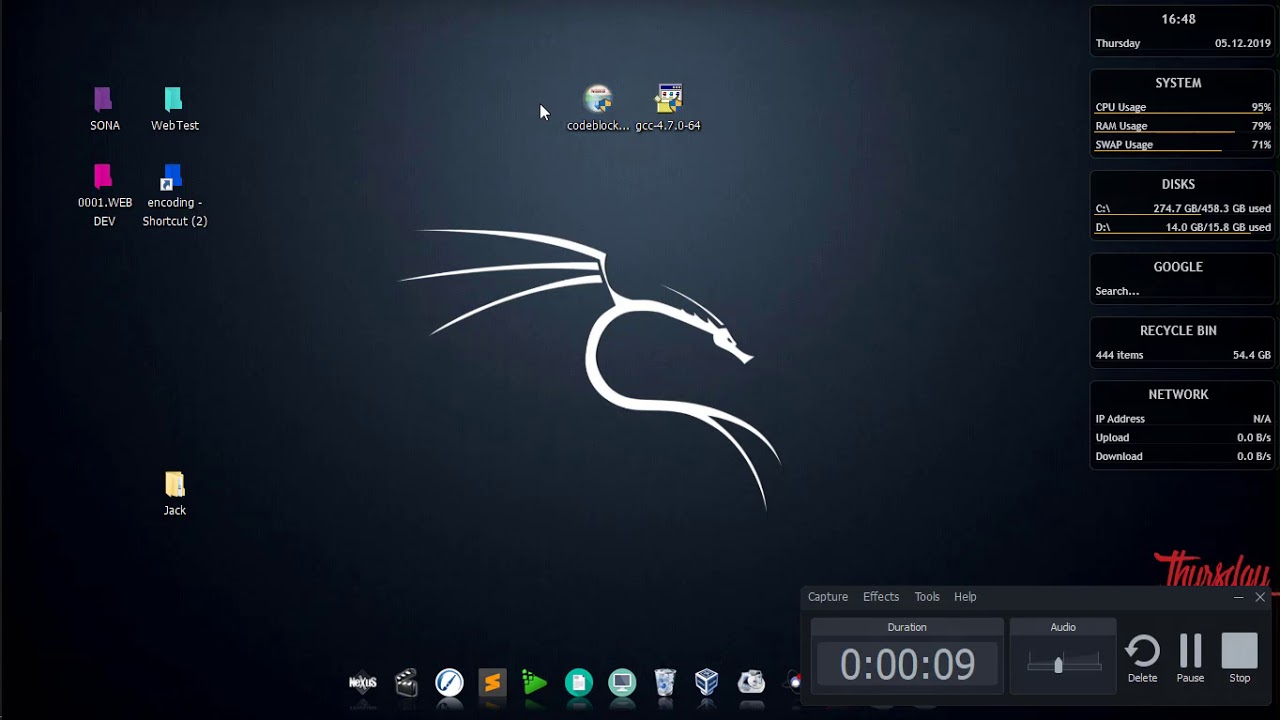Launch the clapperboard video app in dock

406,682
